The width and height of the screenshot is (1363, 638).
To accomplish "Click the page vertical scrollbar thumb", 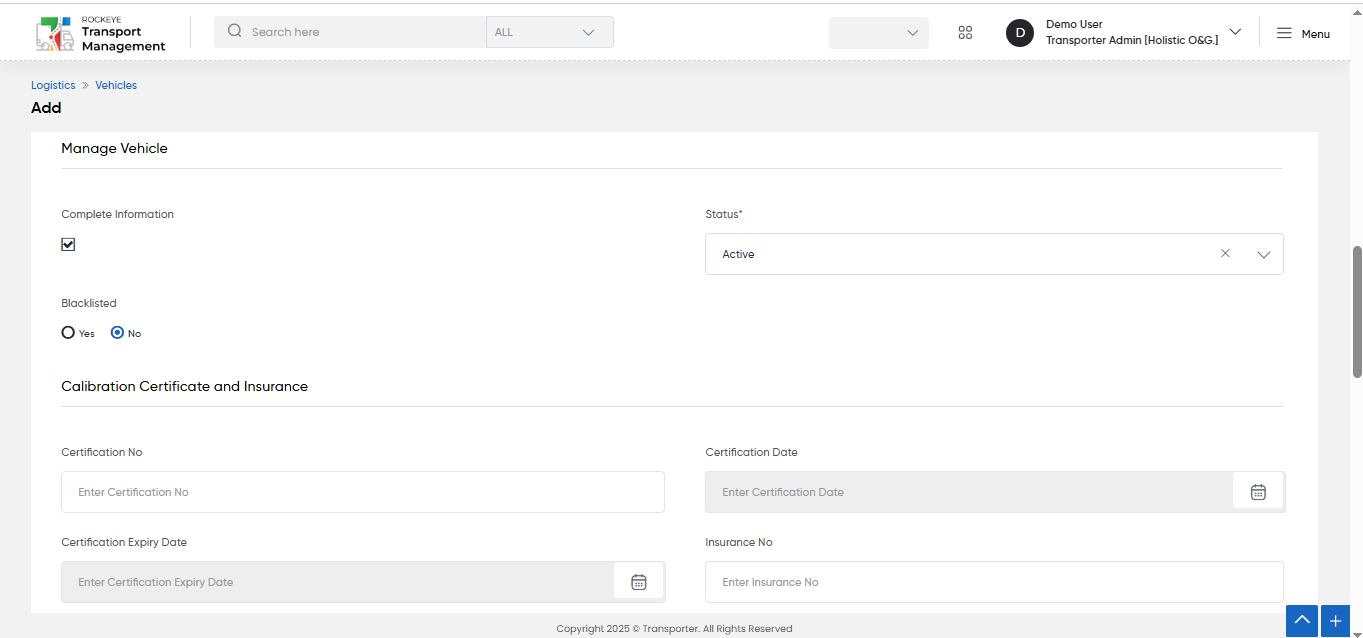I will click(1357, 311).
